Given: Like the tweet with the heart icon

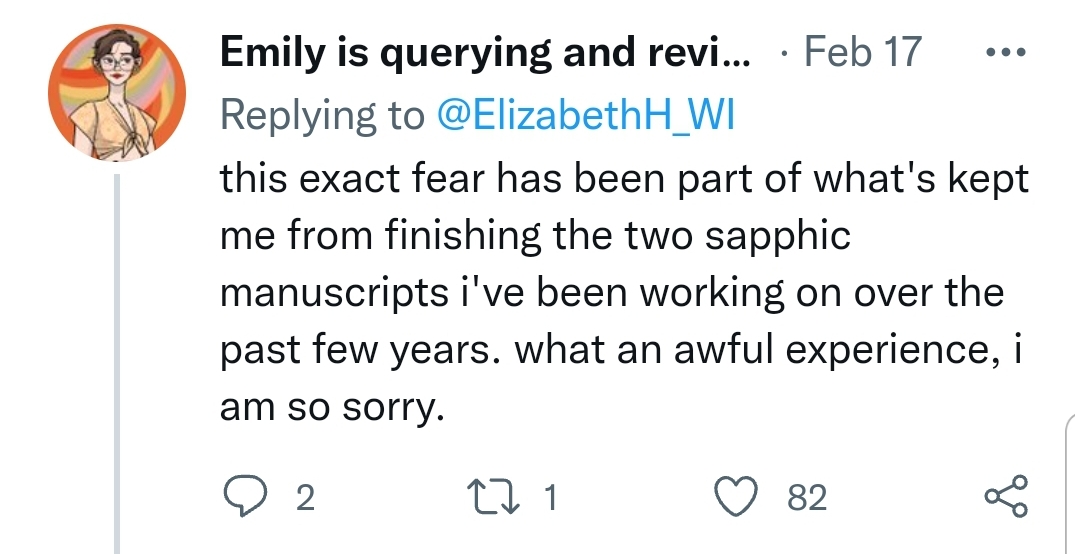Looking at the screenshot, I should click(x=736, y=496).
